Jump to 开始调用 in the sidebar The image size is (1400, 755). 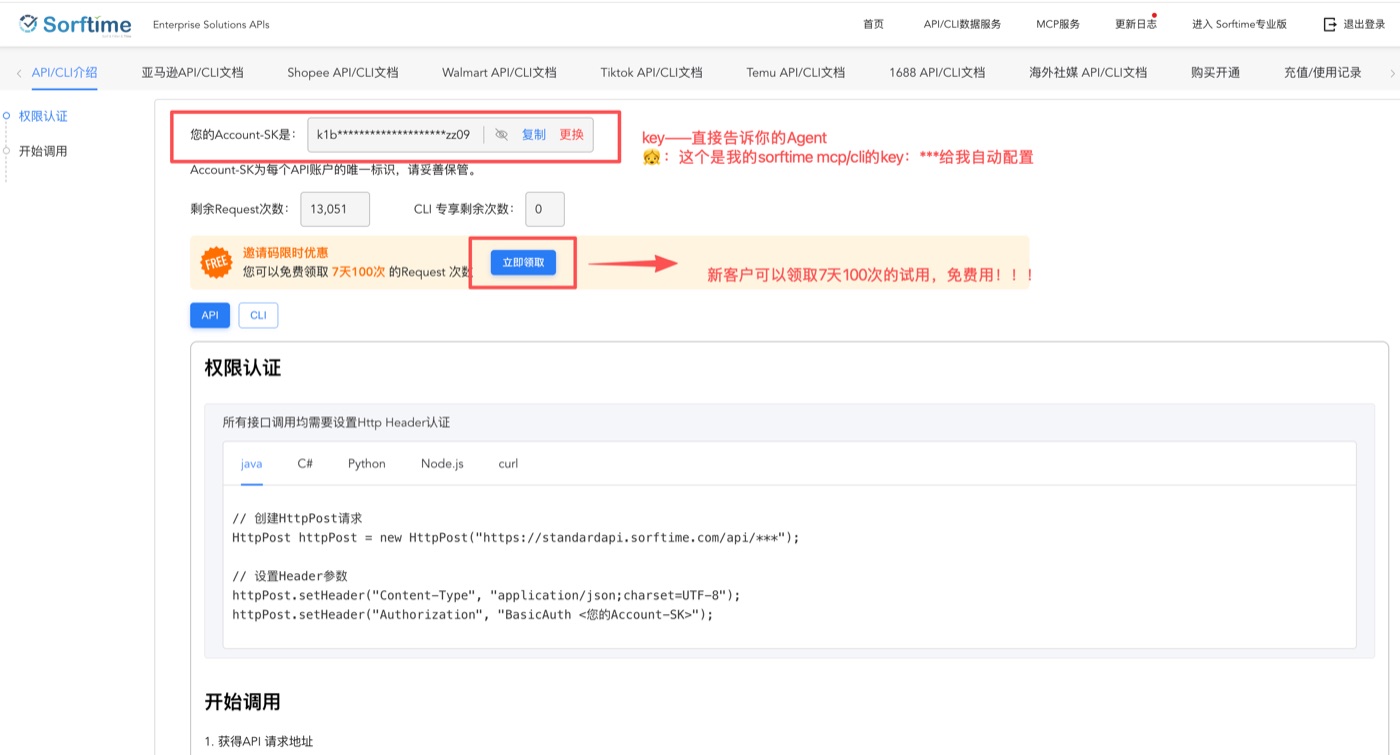tap(43, 151)
